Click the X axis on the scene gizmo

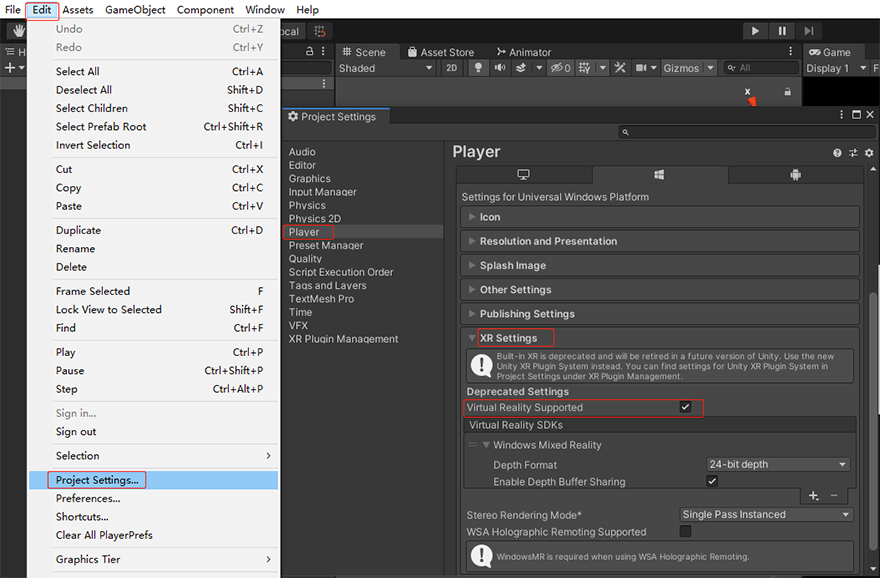click(748, 91)
